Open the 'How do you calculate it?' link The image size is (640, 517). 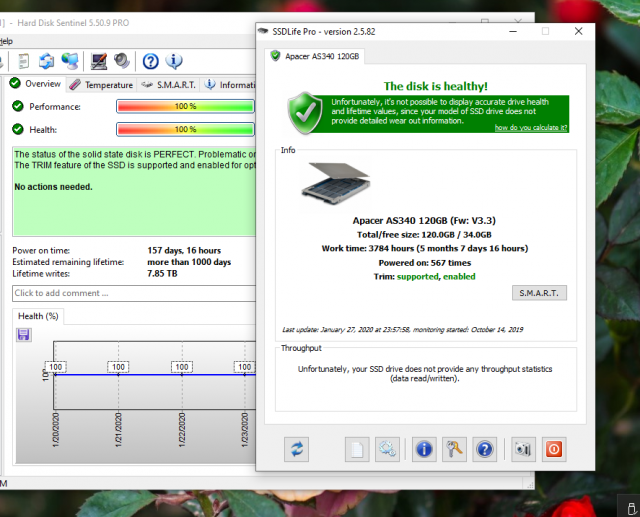coord(530,128)
